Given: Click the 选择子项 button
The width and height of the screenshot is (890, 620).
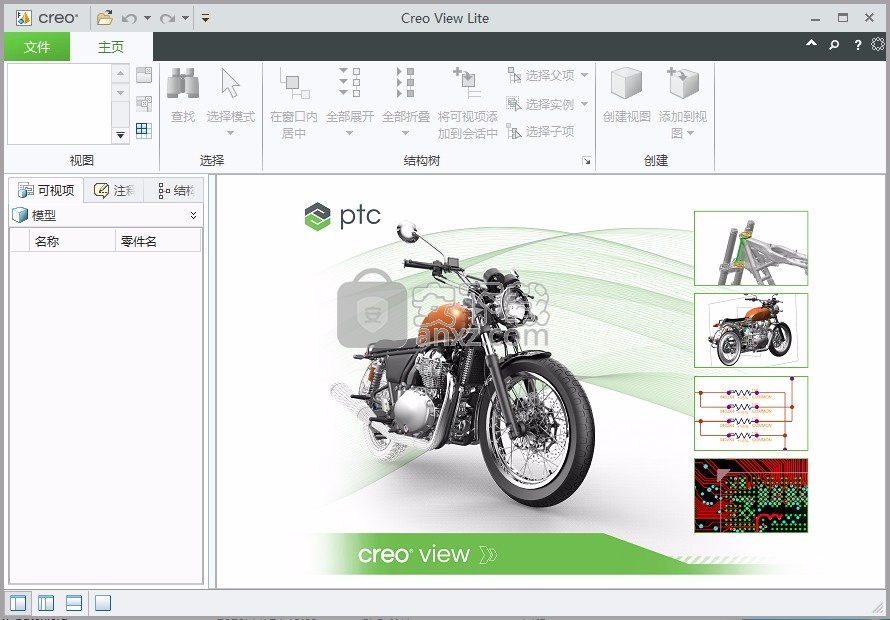Looking at the screenshot, I should click(x=541, y=132).
